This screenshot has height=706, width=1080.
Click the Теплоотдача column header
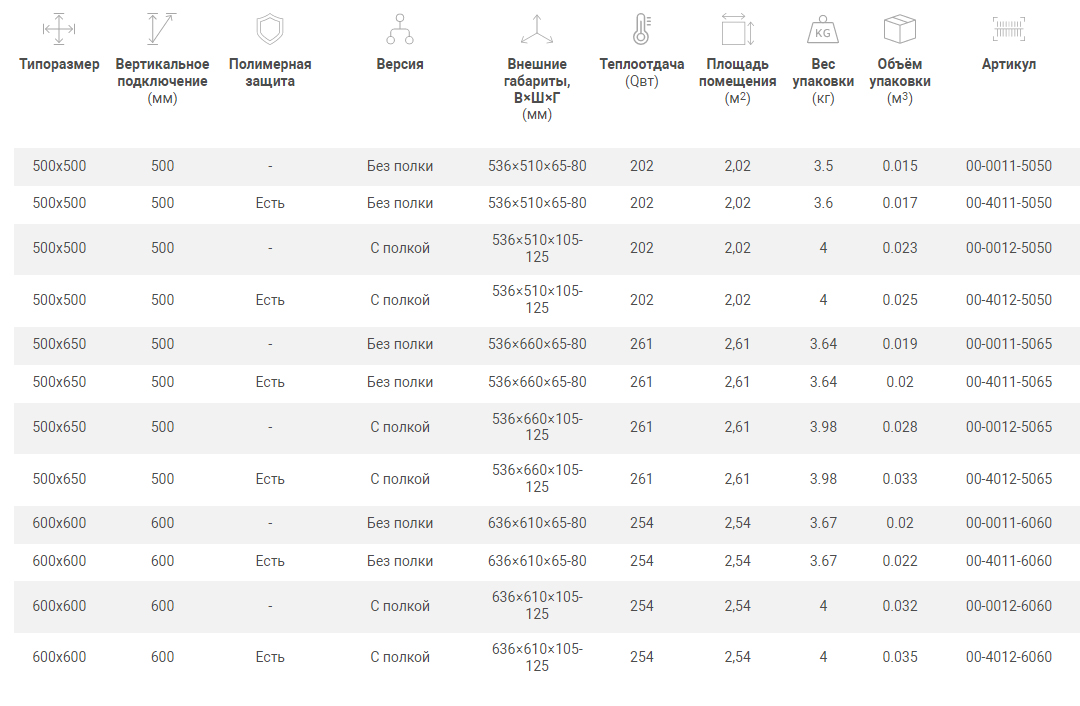tap(642, 64)
